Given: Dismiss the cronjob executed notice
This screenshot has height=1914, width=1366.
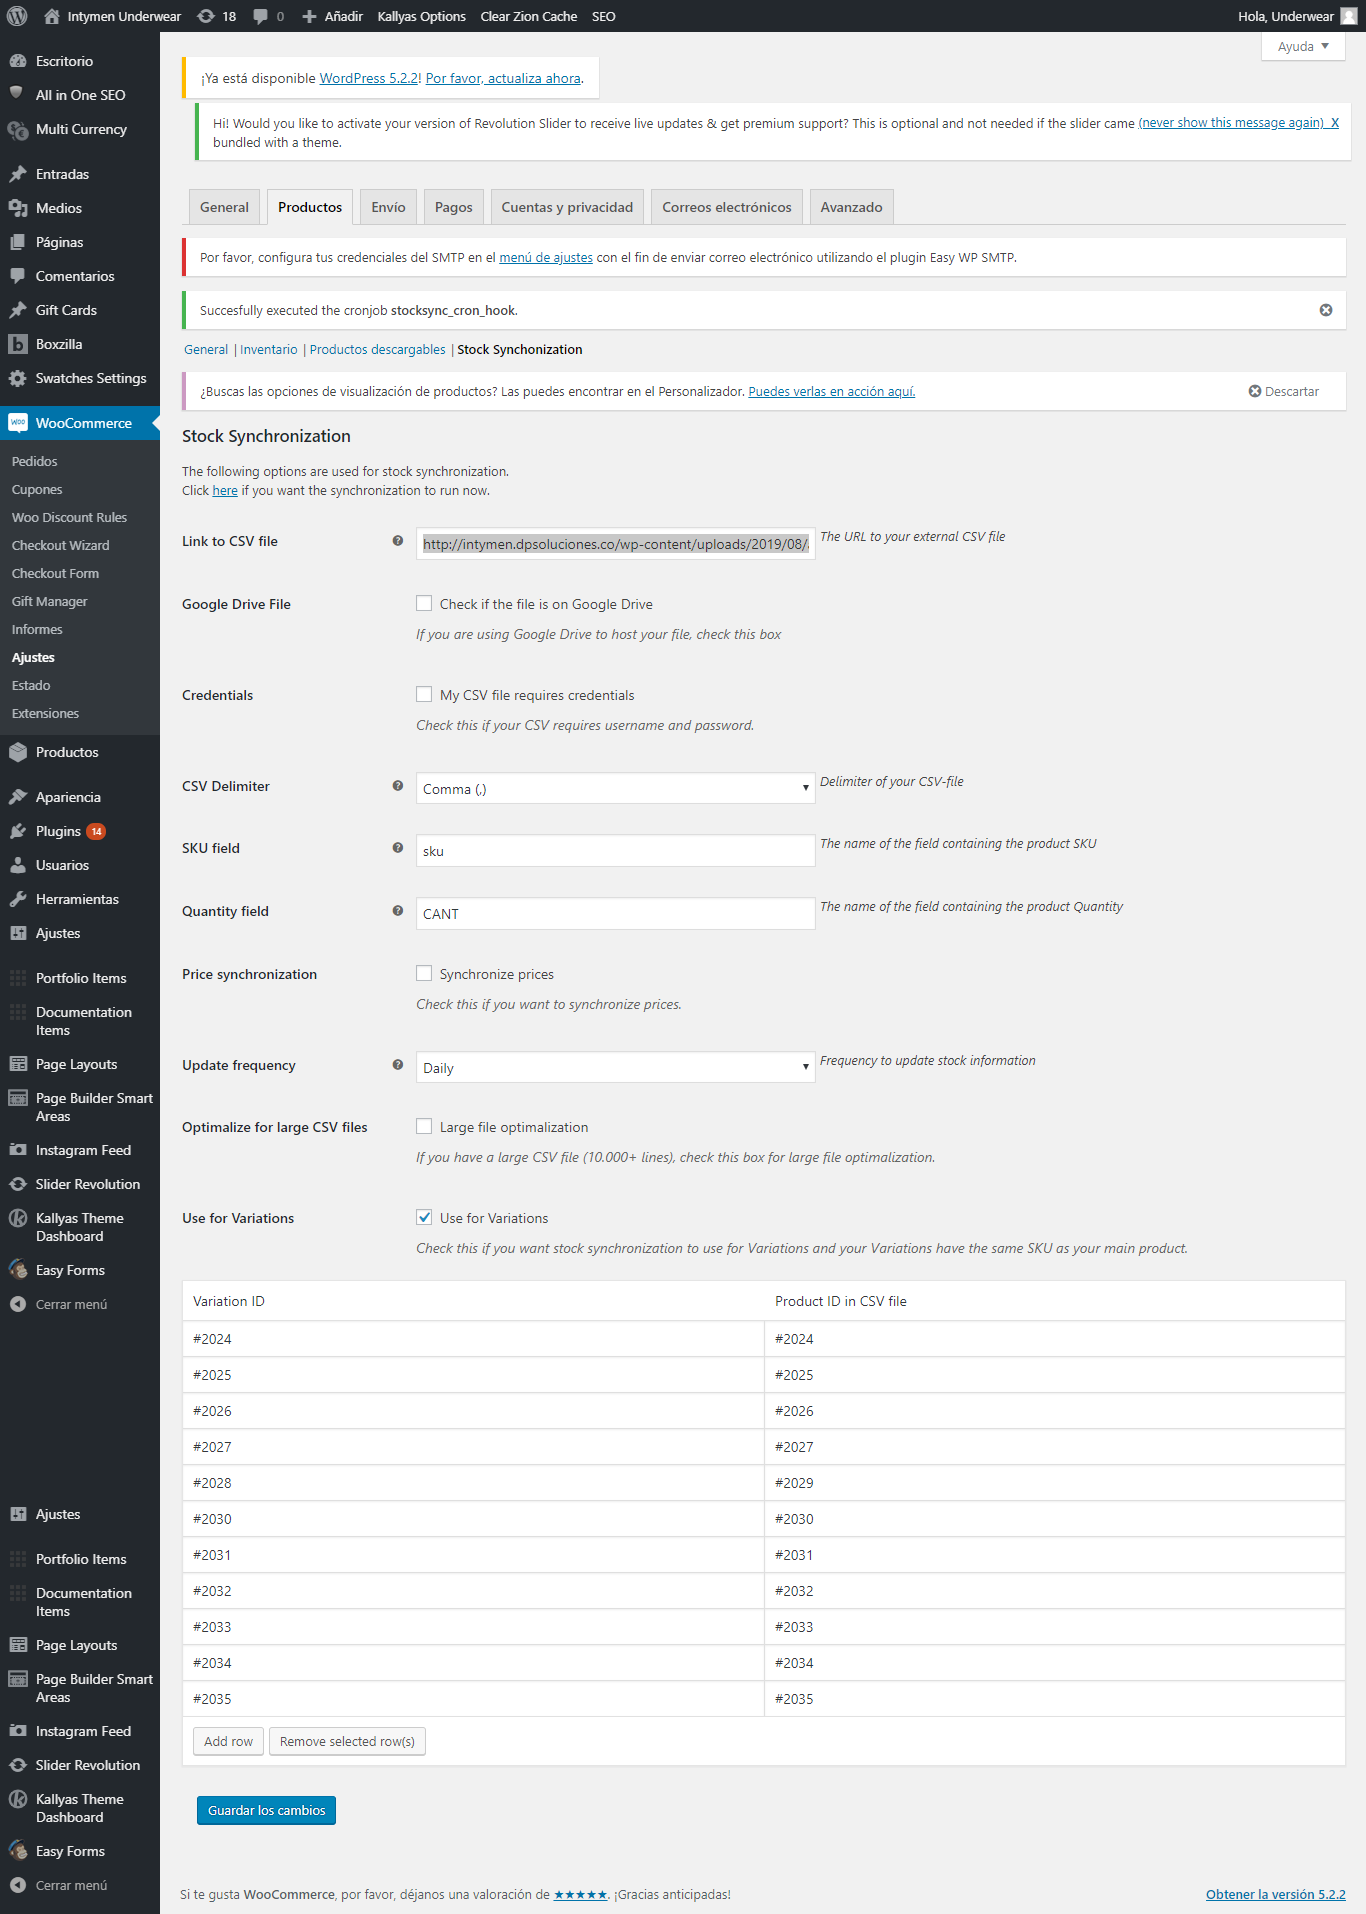Looking at the screenshot, I should pyautogui.click(x=1326, y=310).
